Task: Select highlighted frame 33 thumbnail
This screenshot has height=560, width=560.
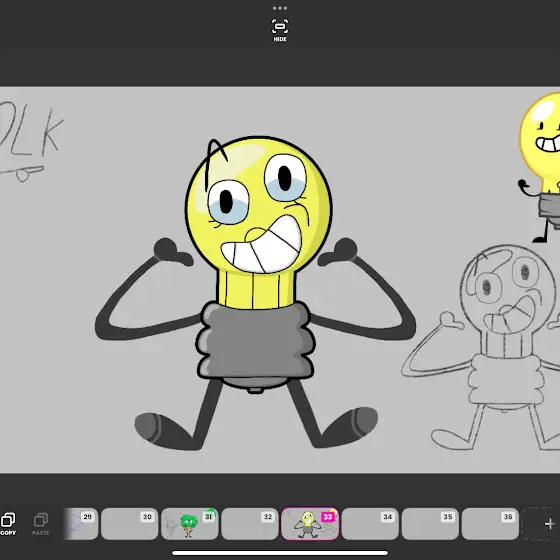Action: coord(310,524)
